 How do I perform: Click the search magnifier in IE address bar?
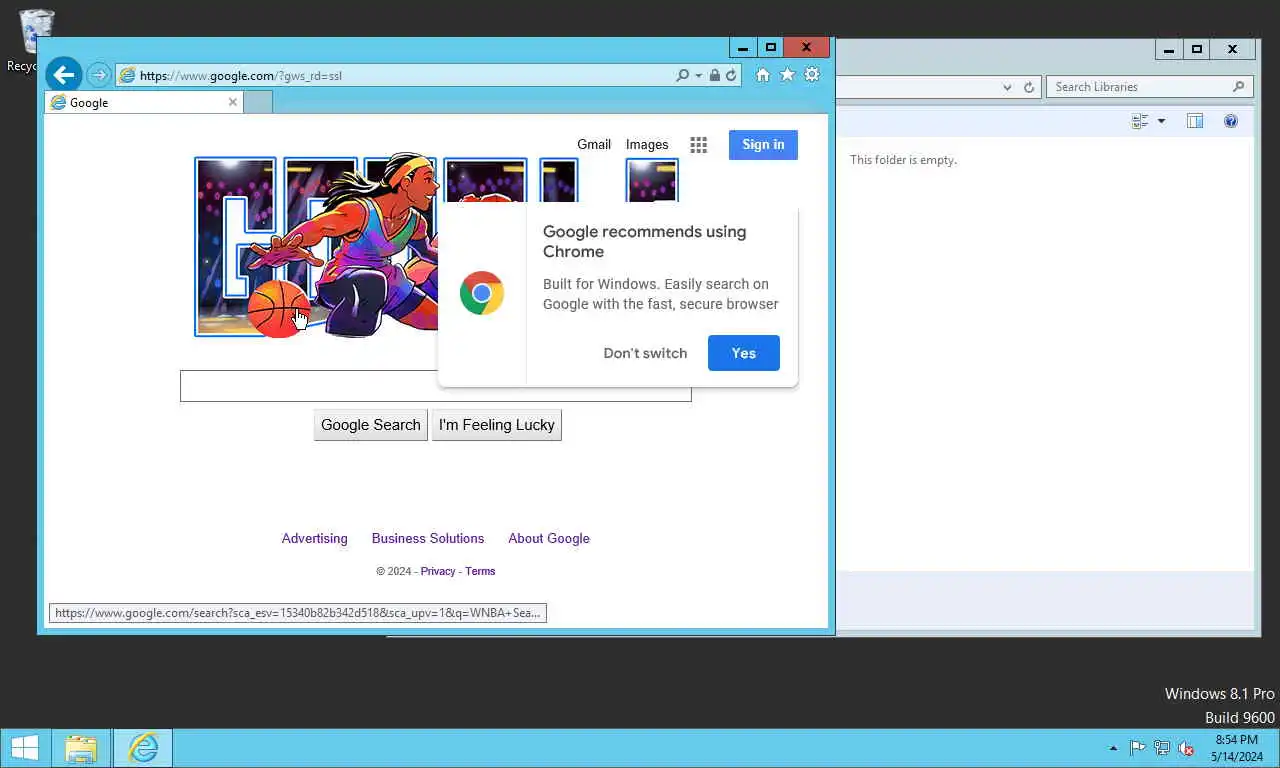tap(682, 75)
